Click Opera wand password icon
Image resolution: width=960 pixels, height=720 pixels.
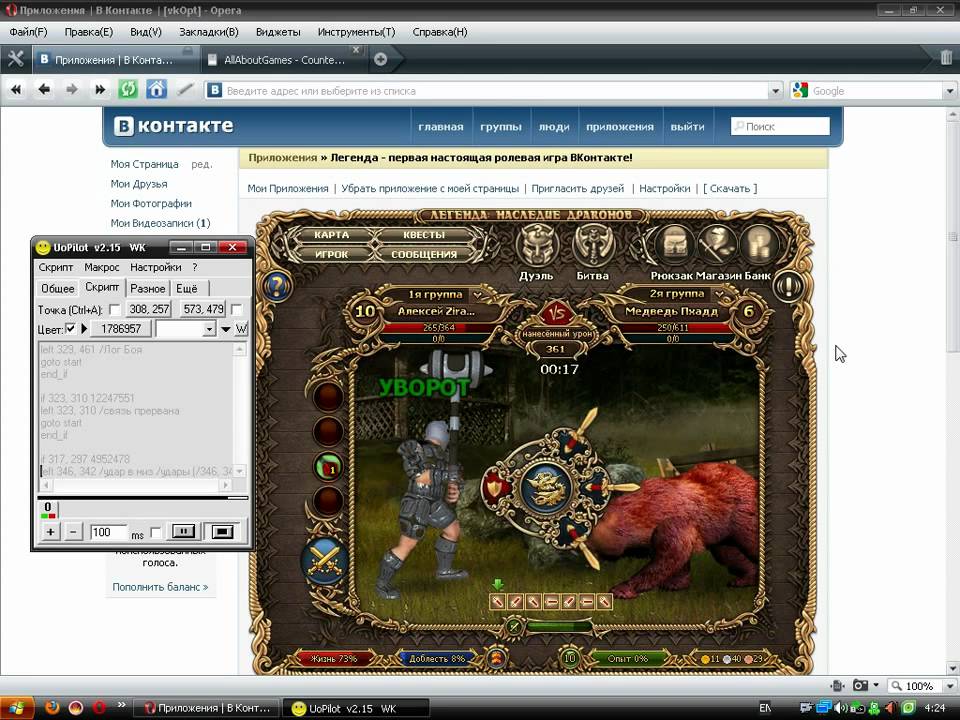click(x=185, y=90)
